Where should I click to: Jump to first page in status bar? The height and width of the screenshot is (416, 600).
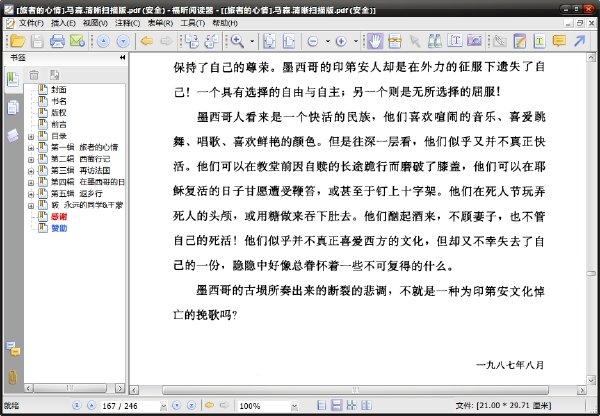(77, 405)
